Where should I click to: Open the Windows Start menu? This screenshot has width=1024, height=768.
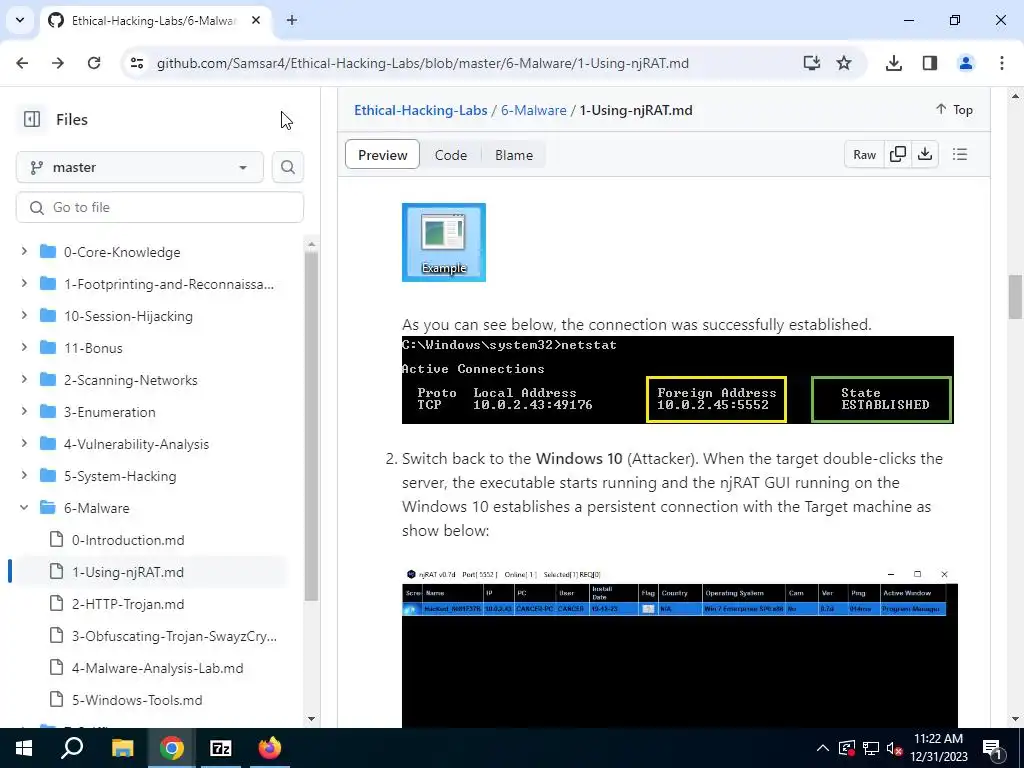pyautogui.click(x=24, y=748)
